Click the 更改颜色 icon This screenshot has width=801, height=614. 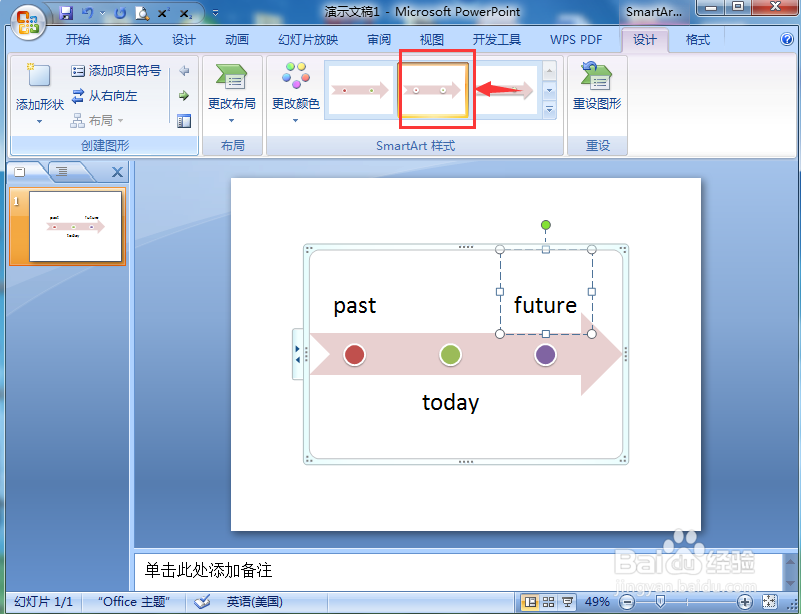(296, 76)
